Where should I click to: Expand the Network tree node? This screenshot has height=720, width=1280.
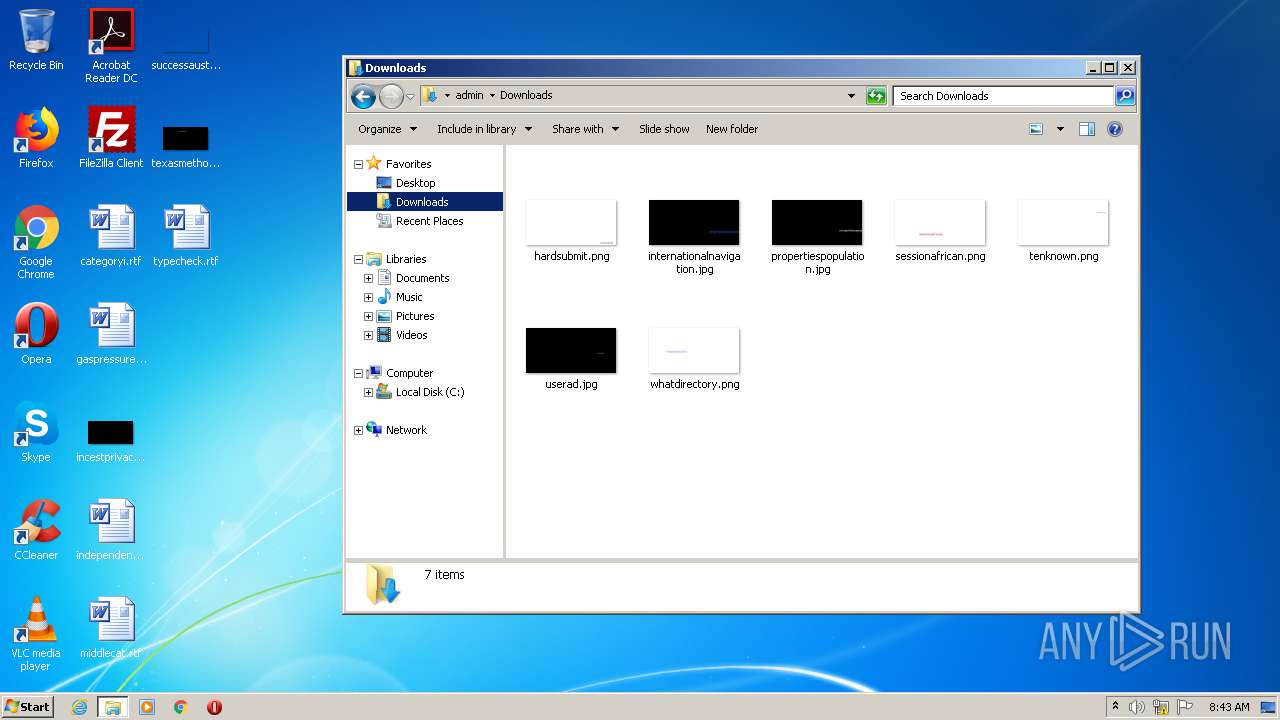pyautogui.click(x=358, y=430)
